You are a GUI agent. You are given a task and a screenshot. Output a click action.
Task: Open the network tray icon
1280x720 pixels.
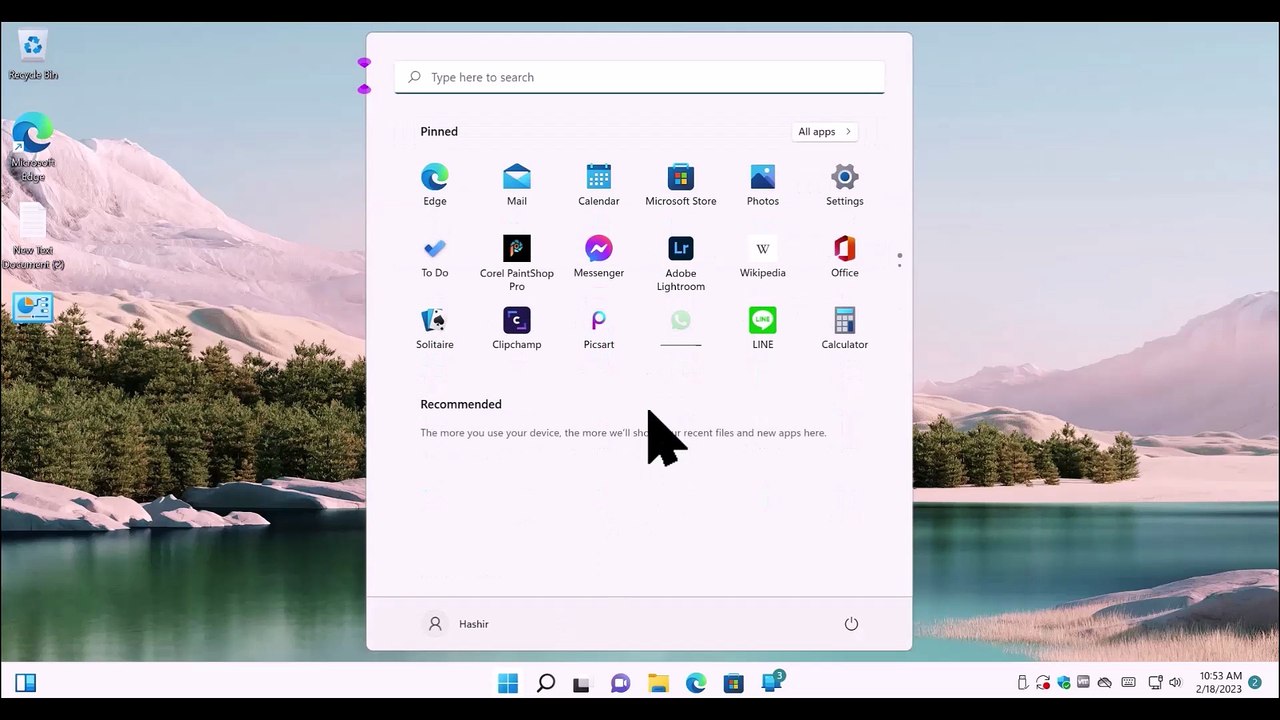(x=1154, y=683)
